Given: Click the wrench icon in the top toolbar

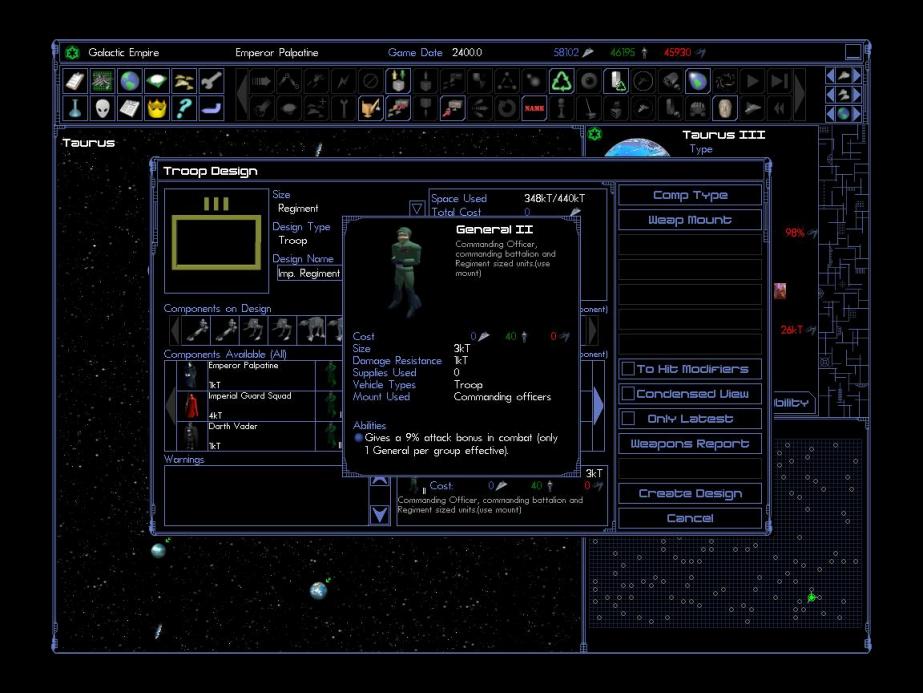Looking at the screenshot, I should tap(211, 82).
